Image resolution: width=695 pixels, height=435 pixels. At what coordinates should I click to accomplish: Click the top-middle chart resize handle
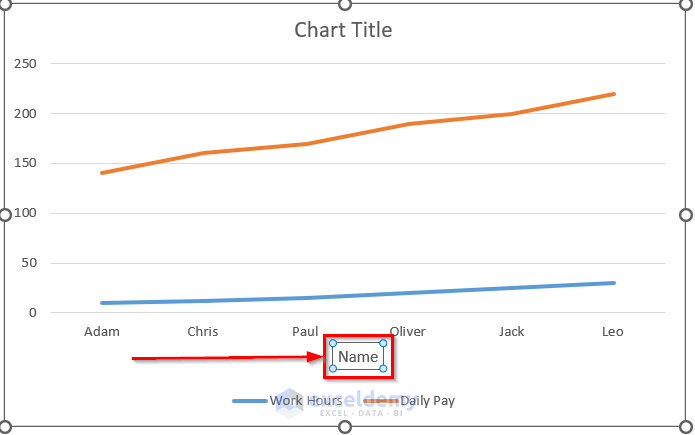(x=345, y=3)
